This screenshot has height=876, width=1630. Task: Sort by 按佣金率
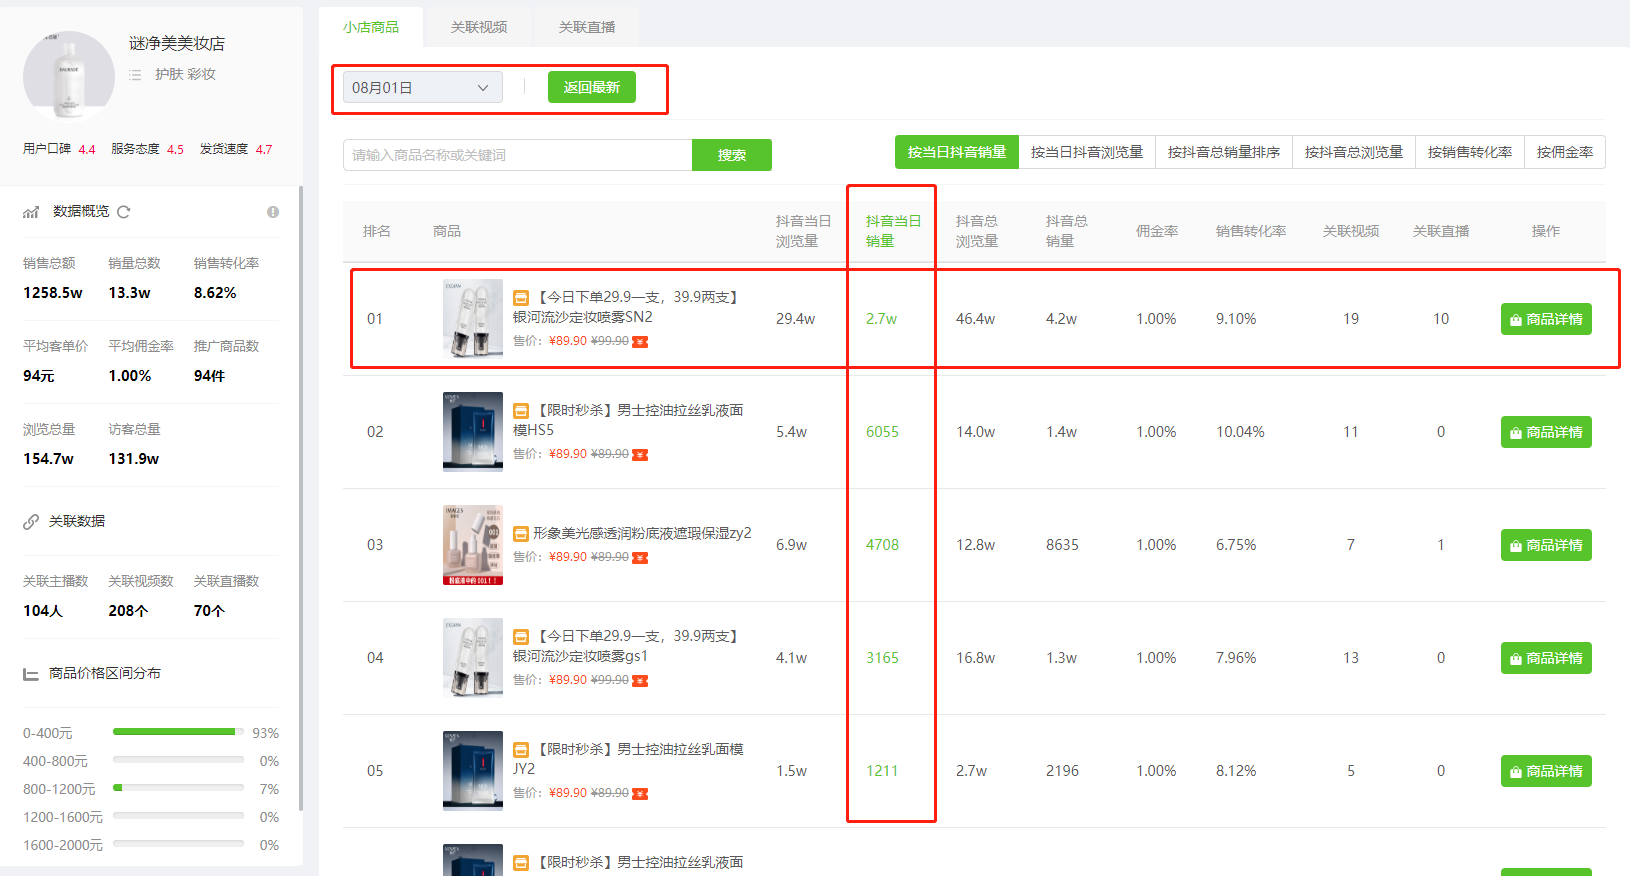tap(1565, 152)
